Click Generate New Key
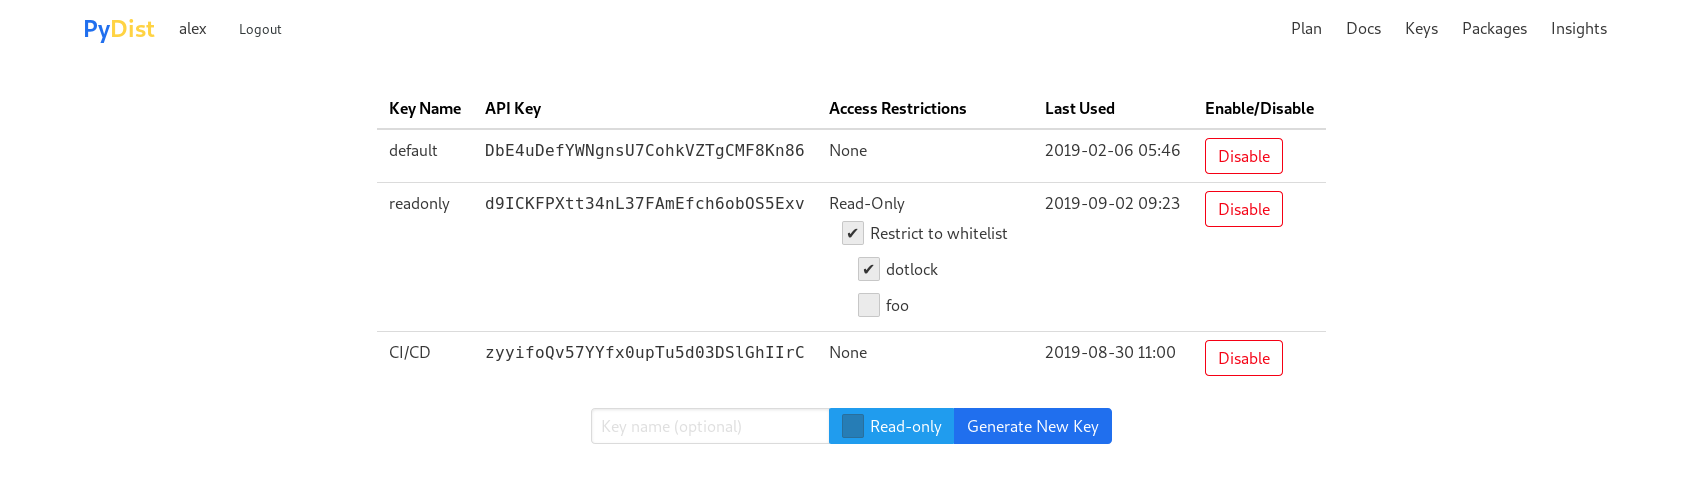The image size is (1702, 491). [1032, 427]
